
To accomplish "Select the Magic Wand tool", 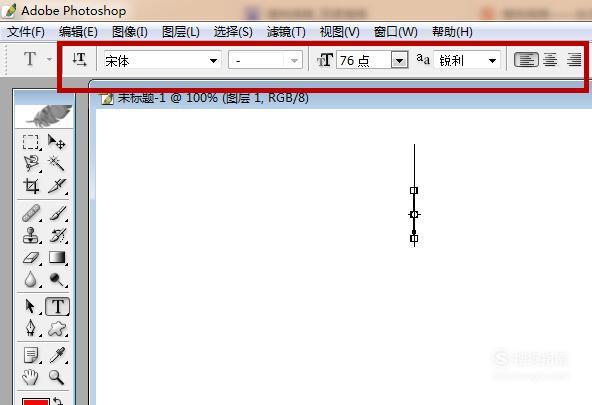I will [x=57, y=164].
